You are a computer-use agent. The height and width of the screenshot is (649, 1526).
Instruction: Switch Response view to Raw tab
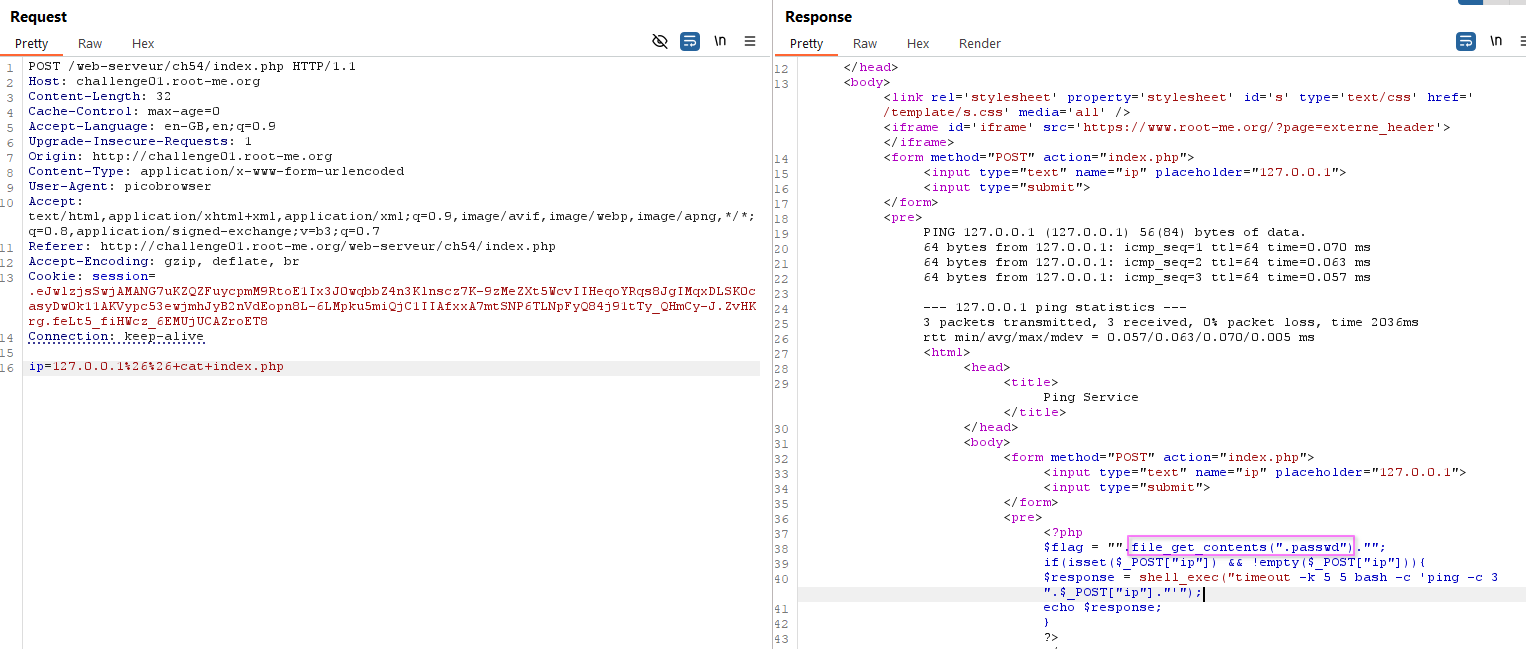pyautogui.click(x=865, y=44)
